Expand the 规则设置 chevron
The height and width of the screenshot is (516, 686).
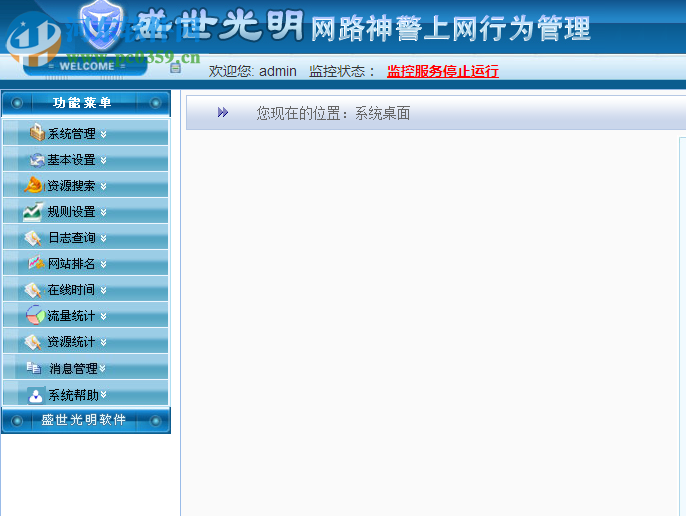click(x=103, y=212)
